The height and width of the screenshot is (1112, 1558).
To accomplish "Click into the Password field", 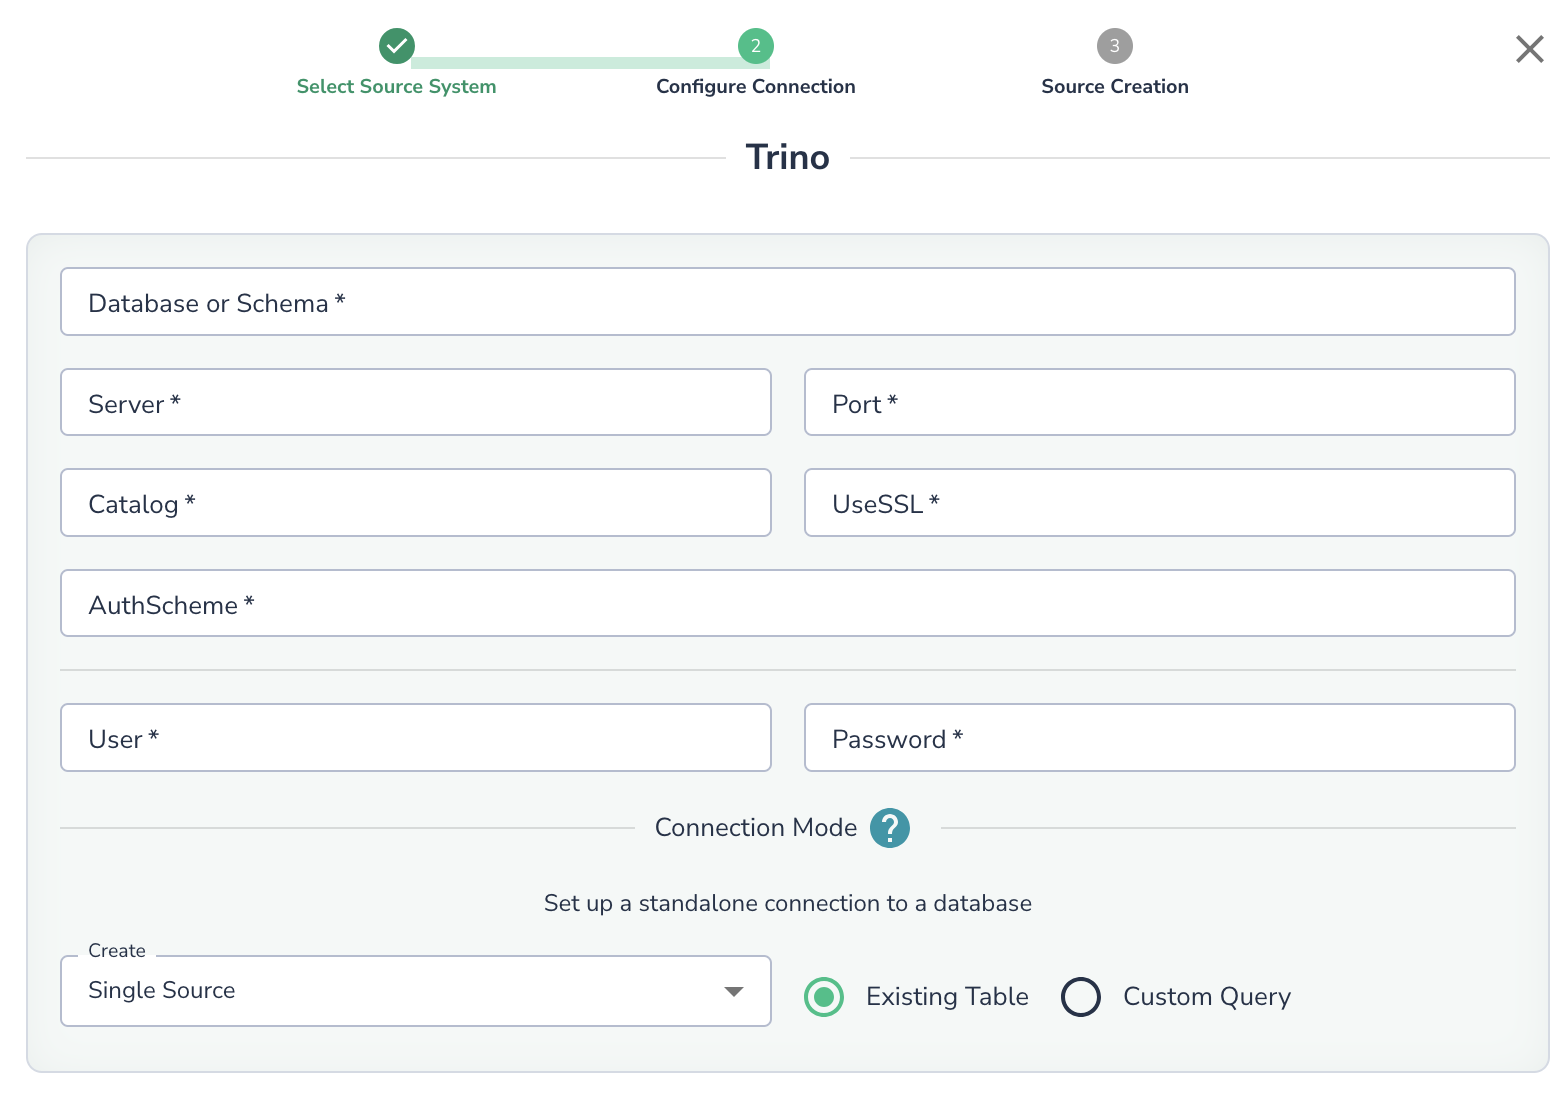I will point(1160,738).
